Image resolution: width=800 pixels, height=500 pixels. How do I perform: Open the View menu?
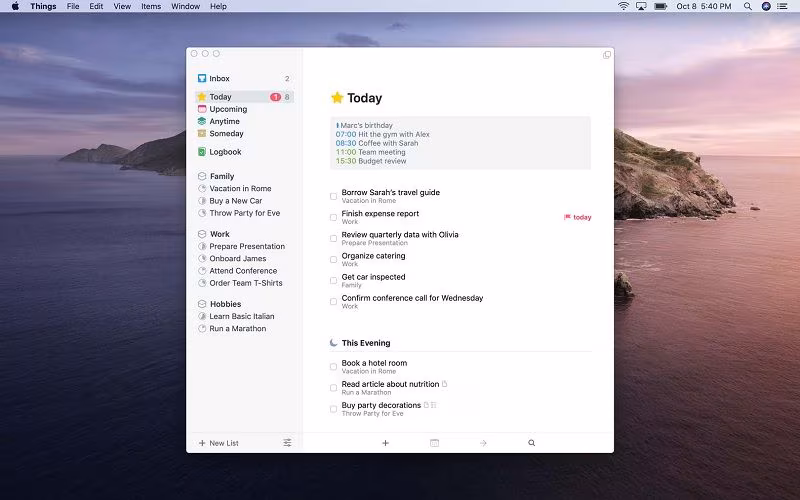click(x=122, y=6)
